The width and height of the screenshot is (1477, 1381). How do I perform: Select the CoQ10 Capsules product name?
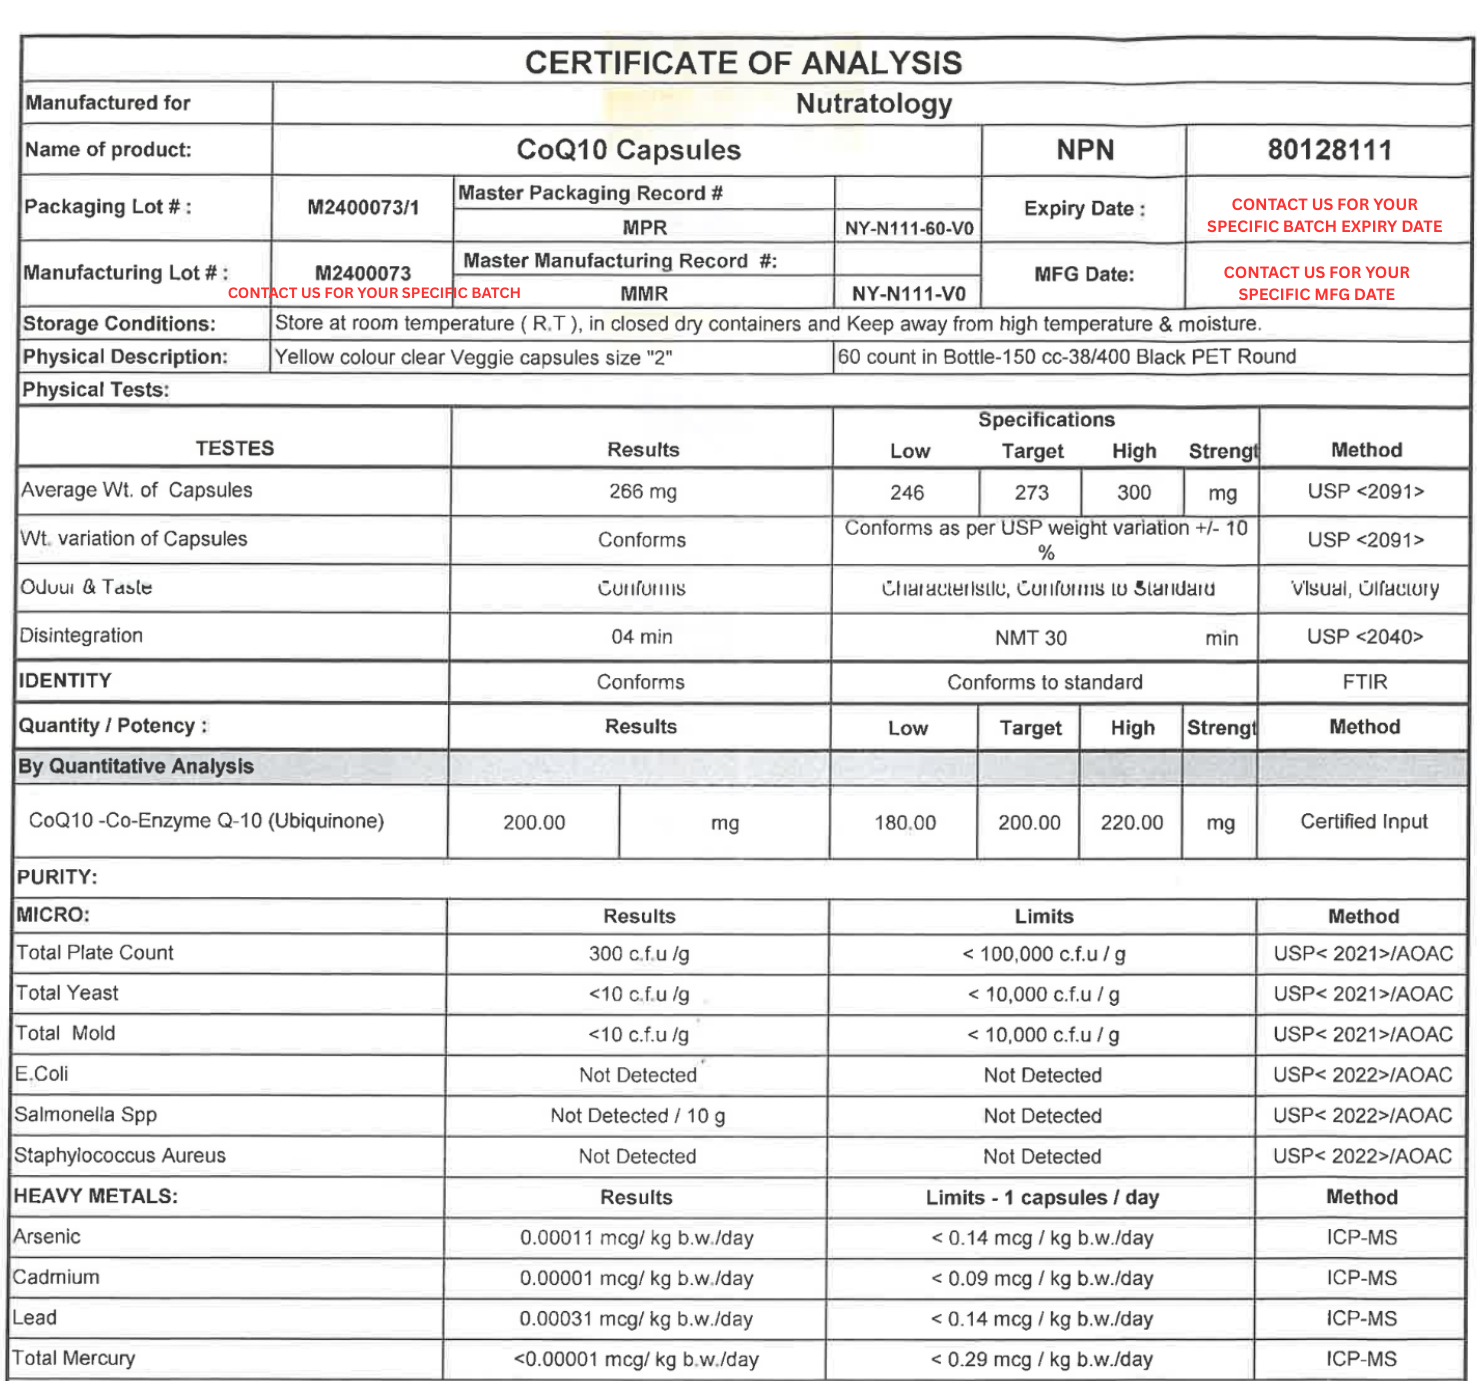628,150
